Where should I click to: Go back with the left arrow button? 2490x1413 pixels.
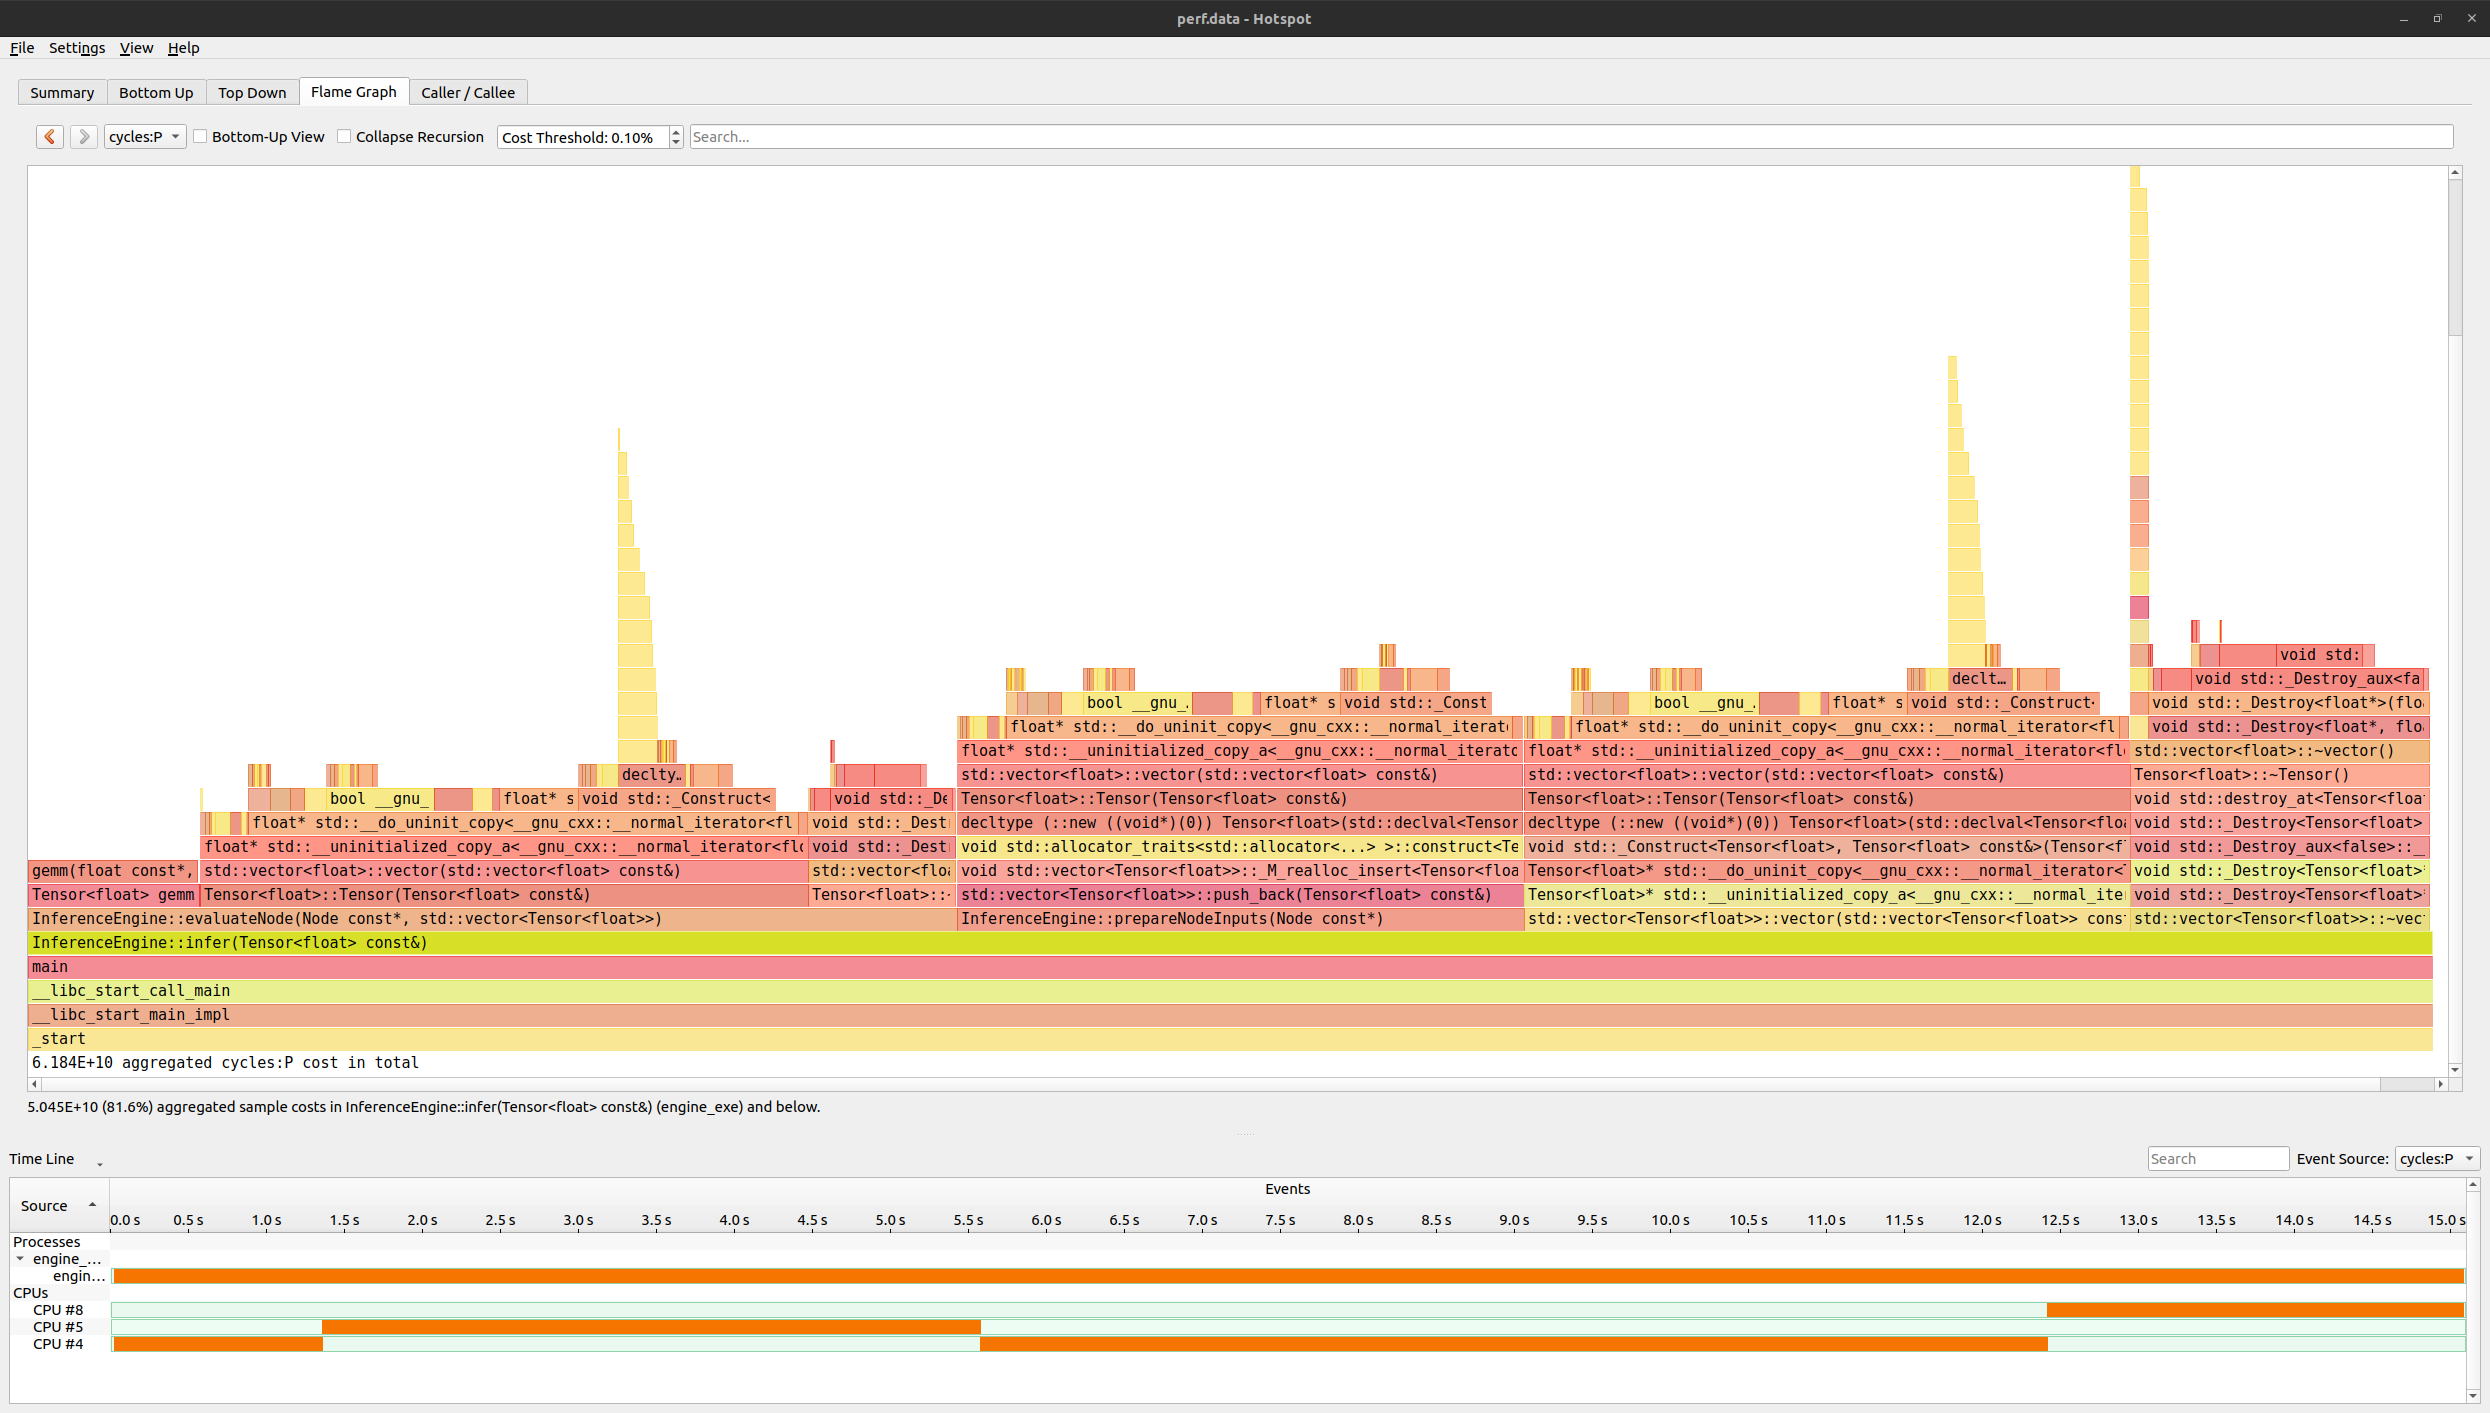point(50,137)
